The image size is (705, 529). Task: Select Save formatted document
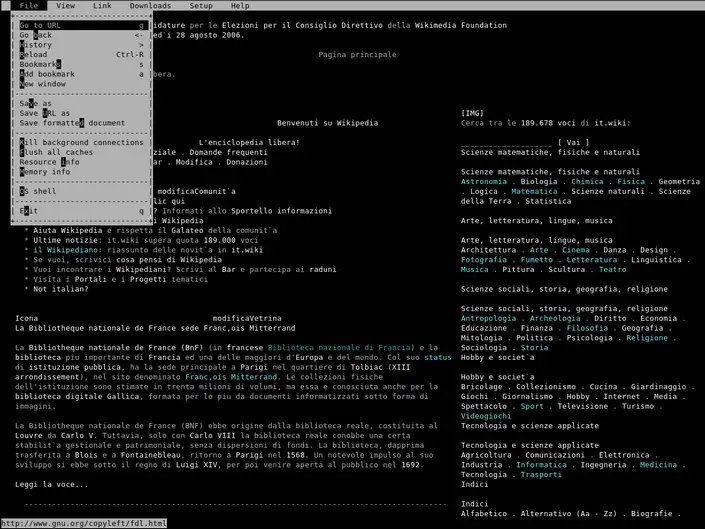(82, 123)
